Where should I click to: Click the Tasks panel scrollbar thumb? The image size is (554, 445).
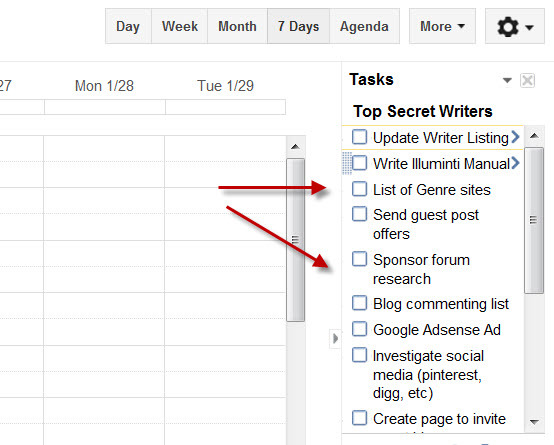coord(534,221)
